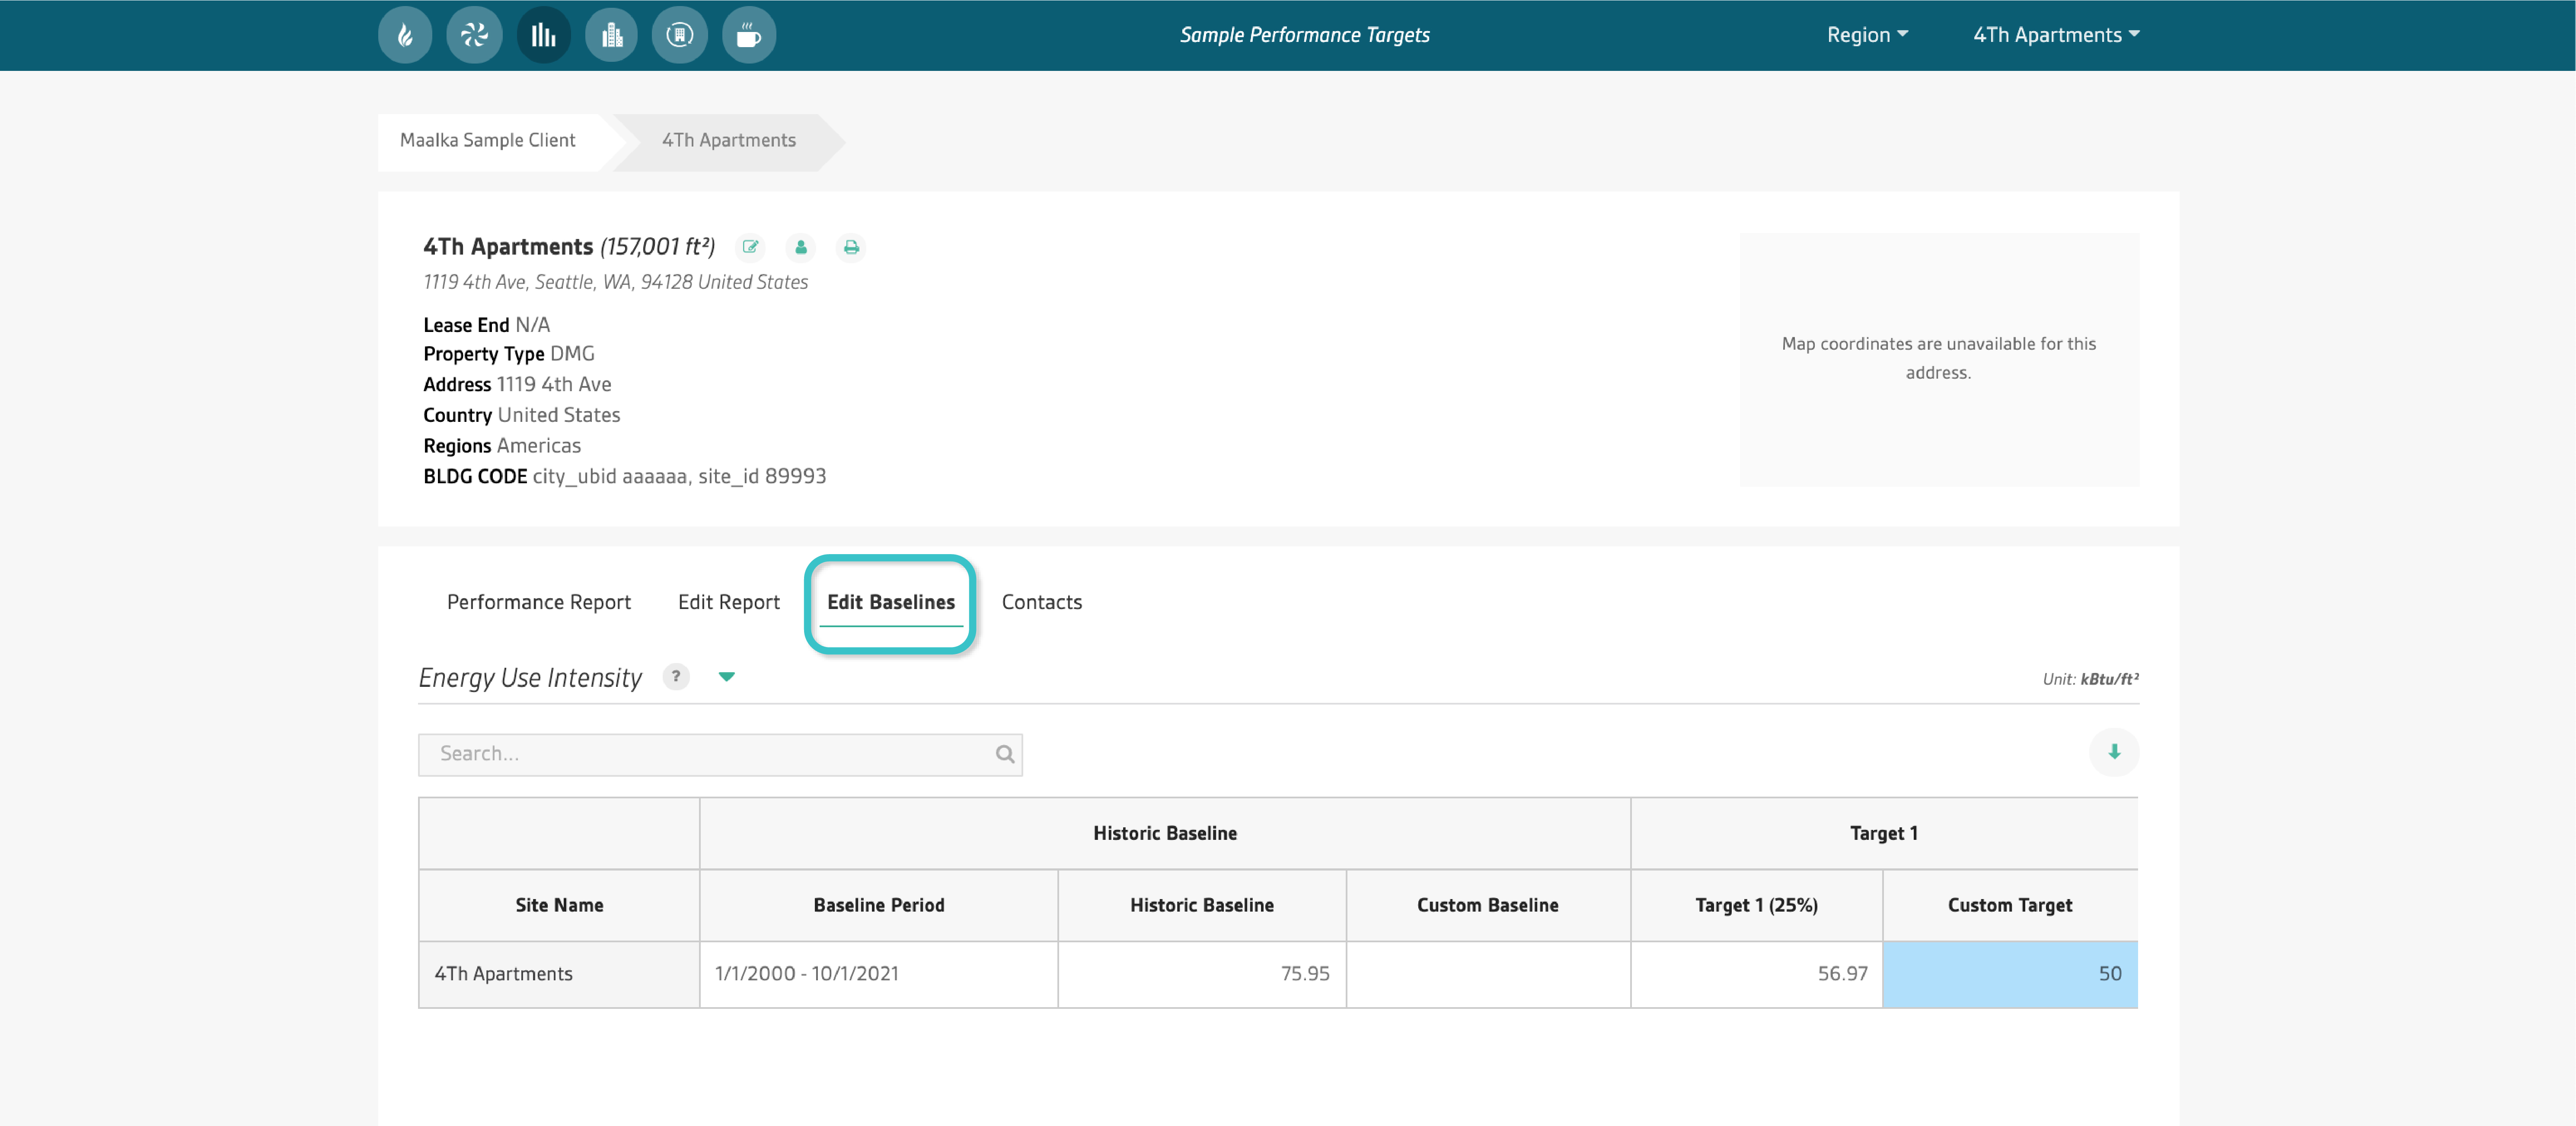This screenshot has width=2576, height=1126.
Task: Click the question mark help icon
Action: [x=676, y=677]
